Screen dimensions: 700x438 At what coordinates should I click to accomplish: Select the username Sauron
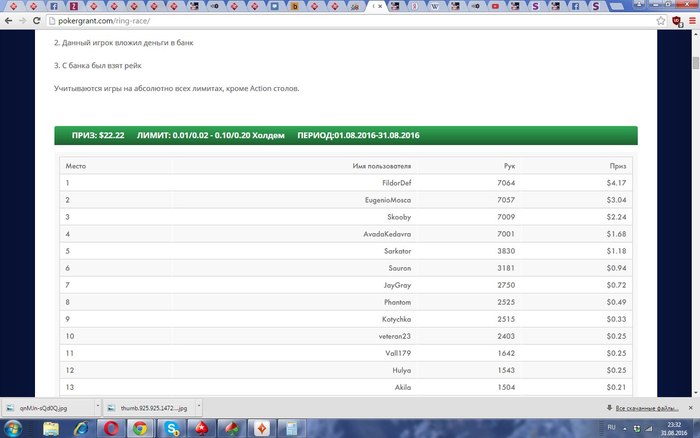tap(400, 268)
